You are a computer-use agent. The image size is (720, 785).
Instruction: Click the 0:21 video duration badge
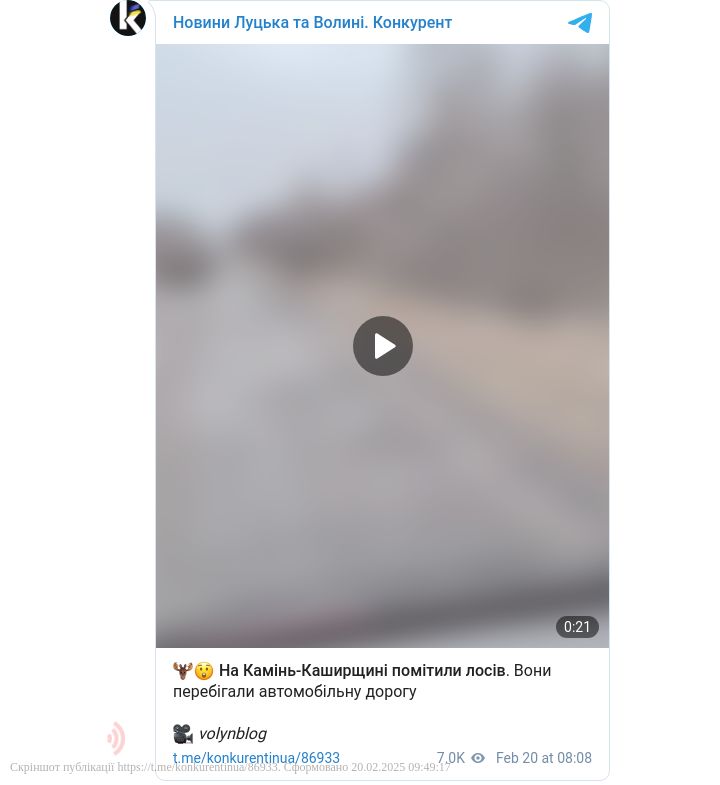pos(577,627)
